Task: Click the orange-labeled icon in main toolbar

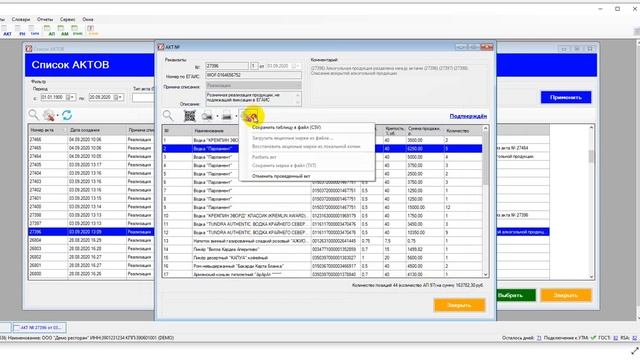Action: point(93,31)
